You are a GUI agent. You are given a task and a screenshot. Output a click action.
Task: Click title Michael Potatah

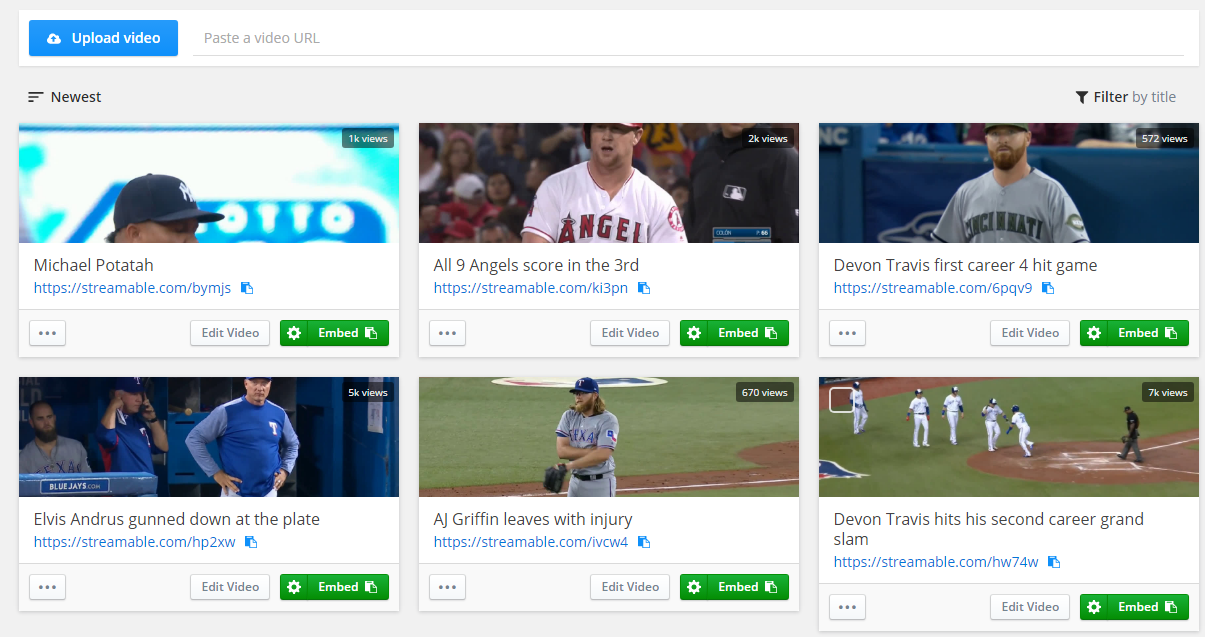94,265
